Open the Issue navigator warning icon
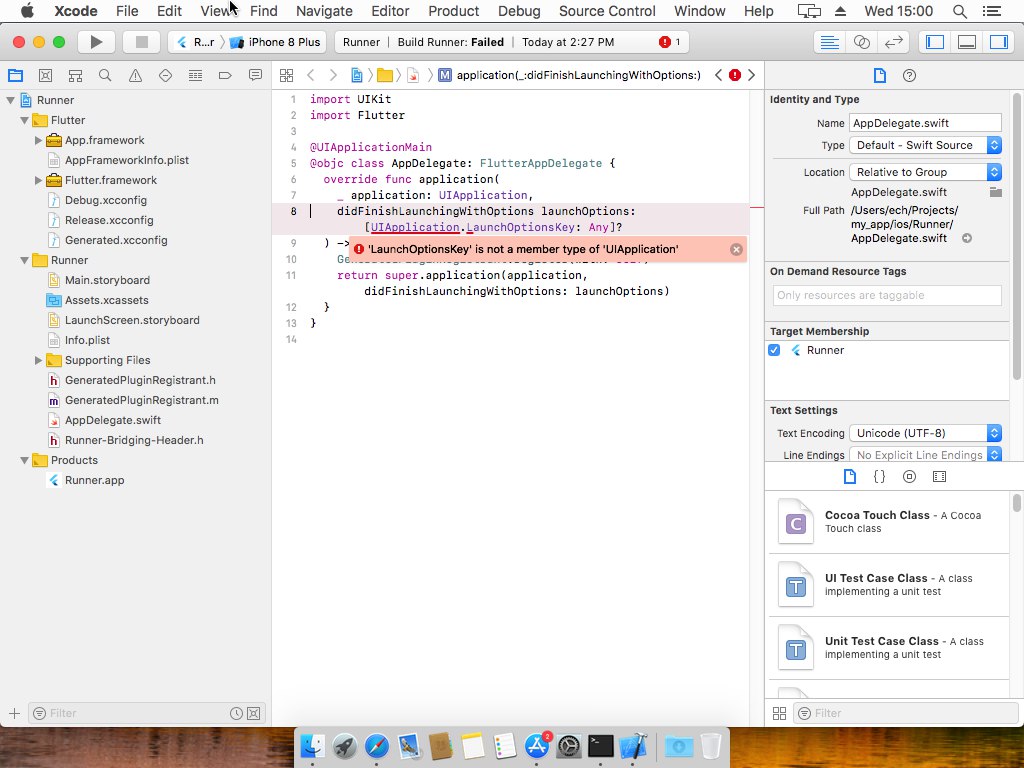The image size is (1024, 768). coord(135,75)
